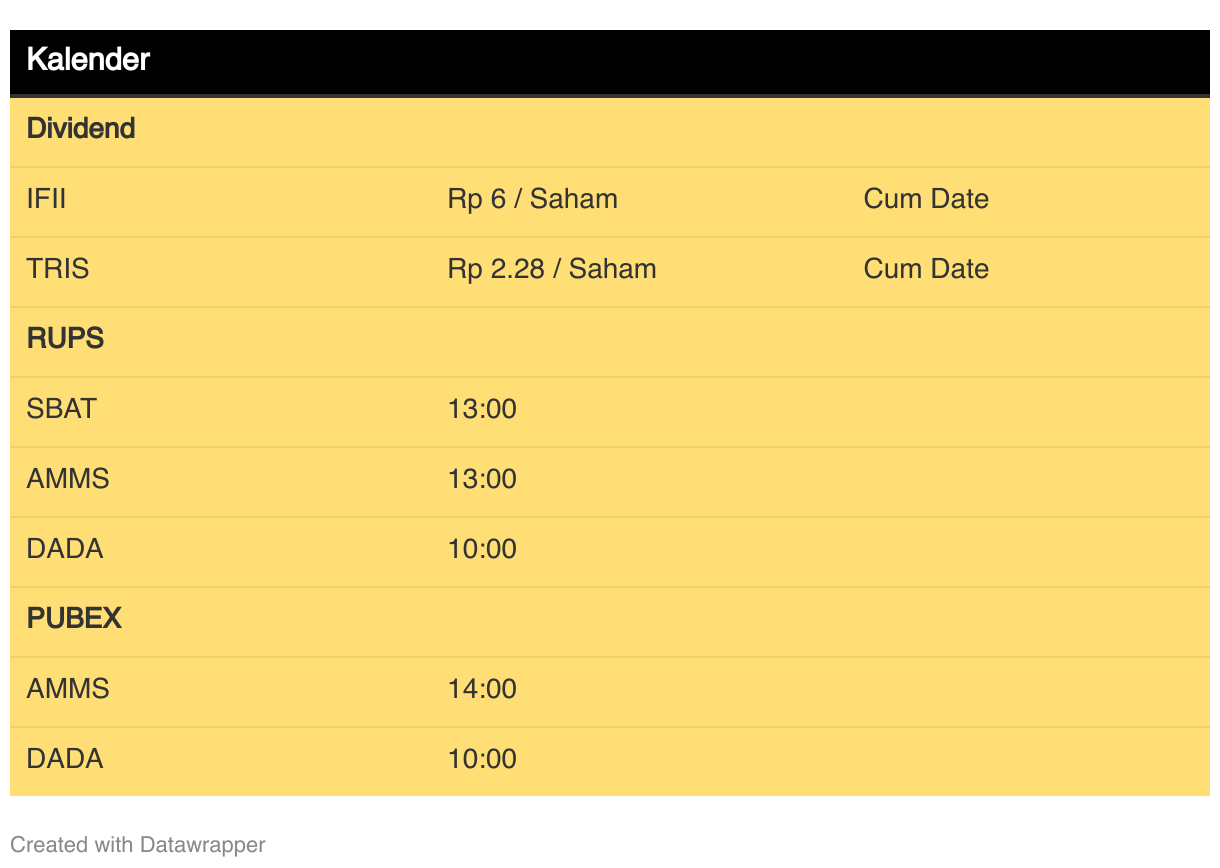Select the RUPS section heading
This screenshot has width=1220, height=868.
tap(66, 339)
